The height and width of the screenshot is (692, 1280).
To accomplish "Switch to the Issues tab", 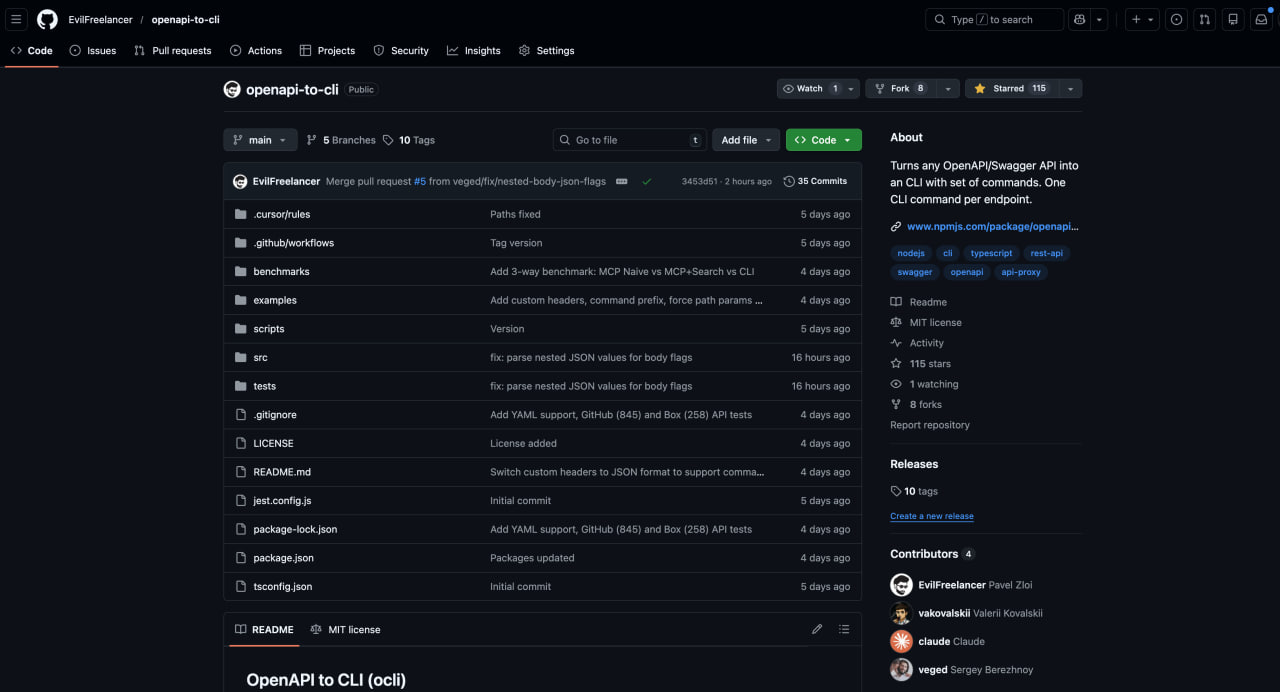I will pos(92,50).
